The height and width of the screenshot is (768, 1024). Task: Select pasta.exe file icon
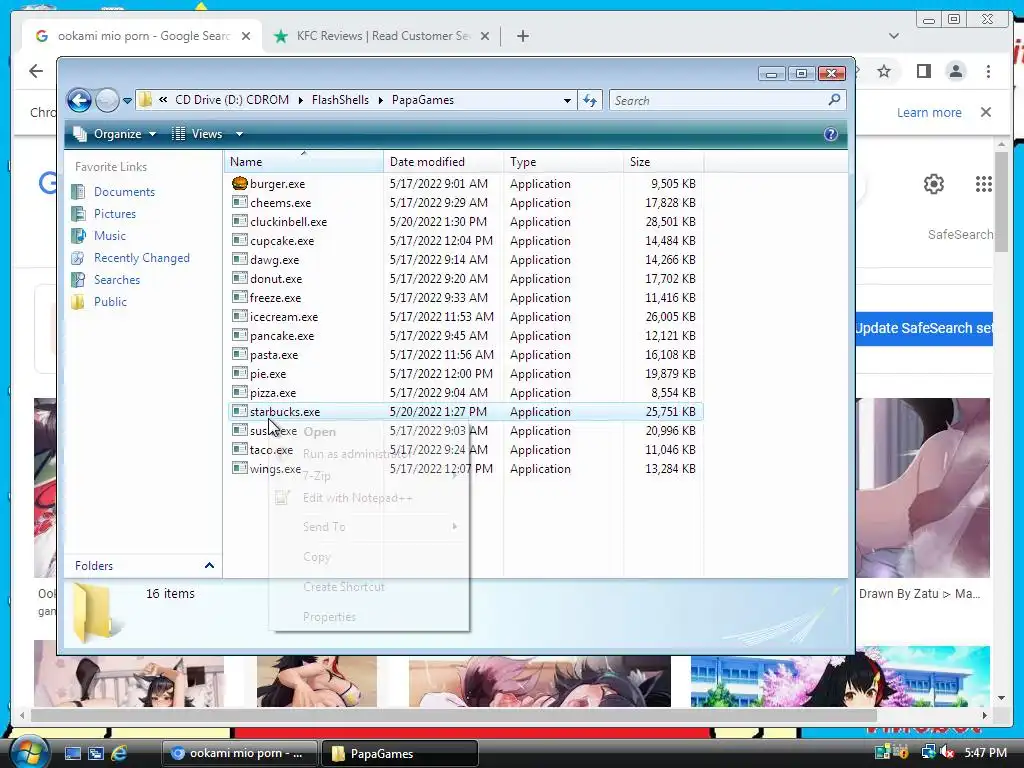pyautogui.click(x=240, y=354)
